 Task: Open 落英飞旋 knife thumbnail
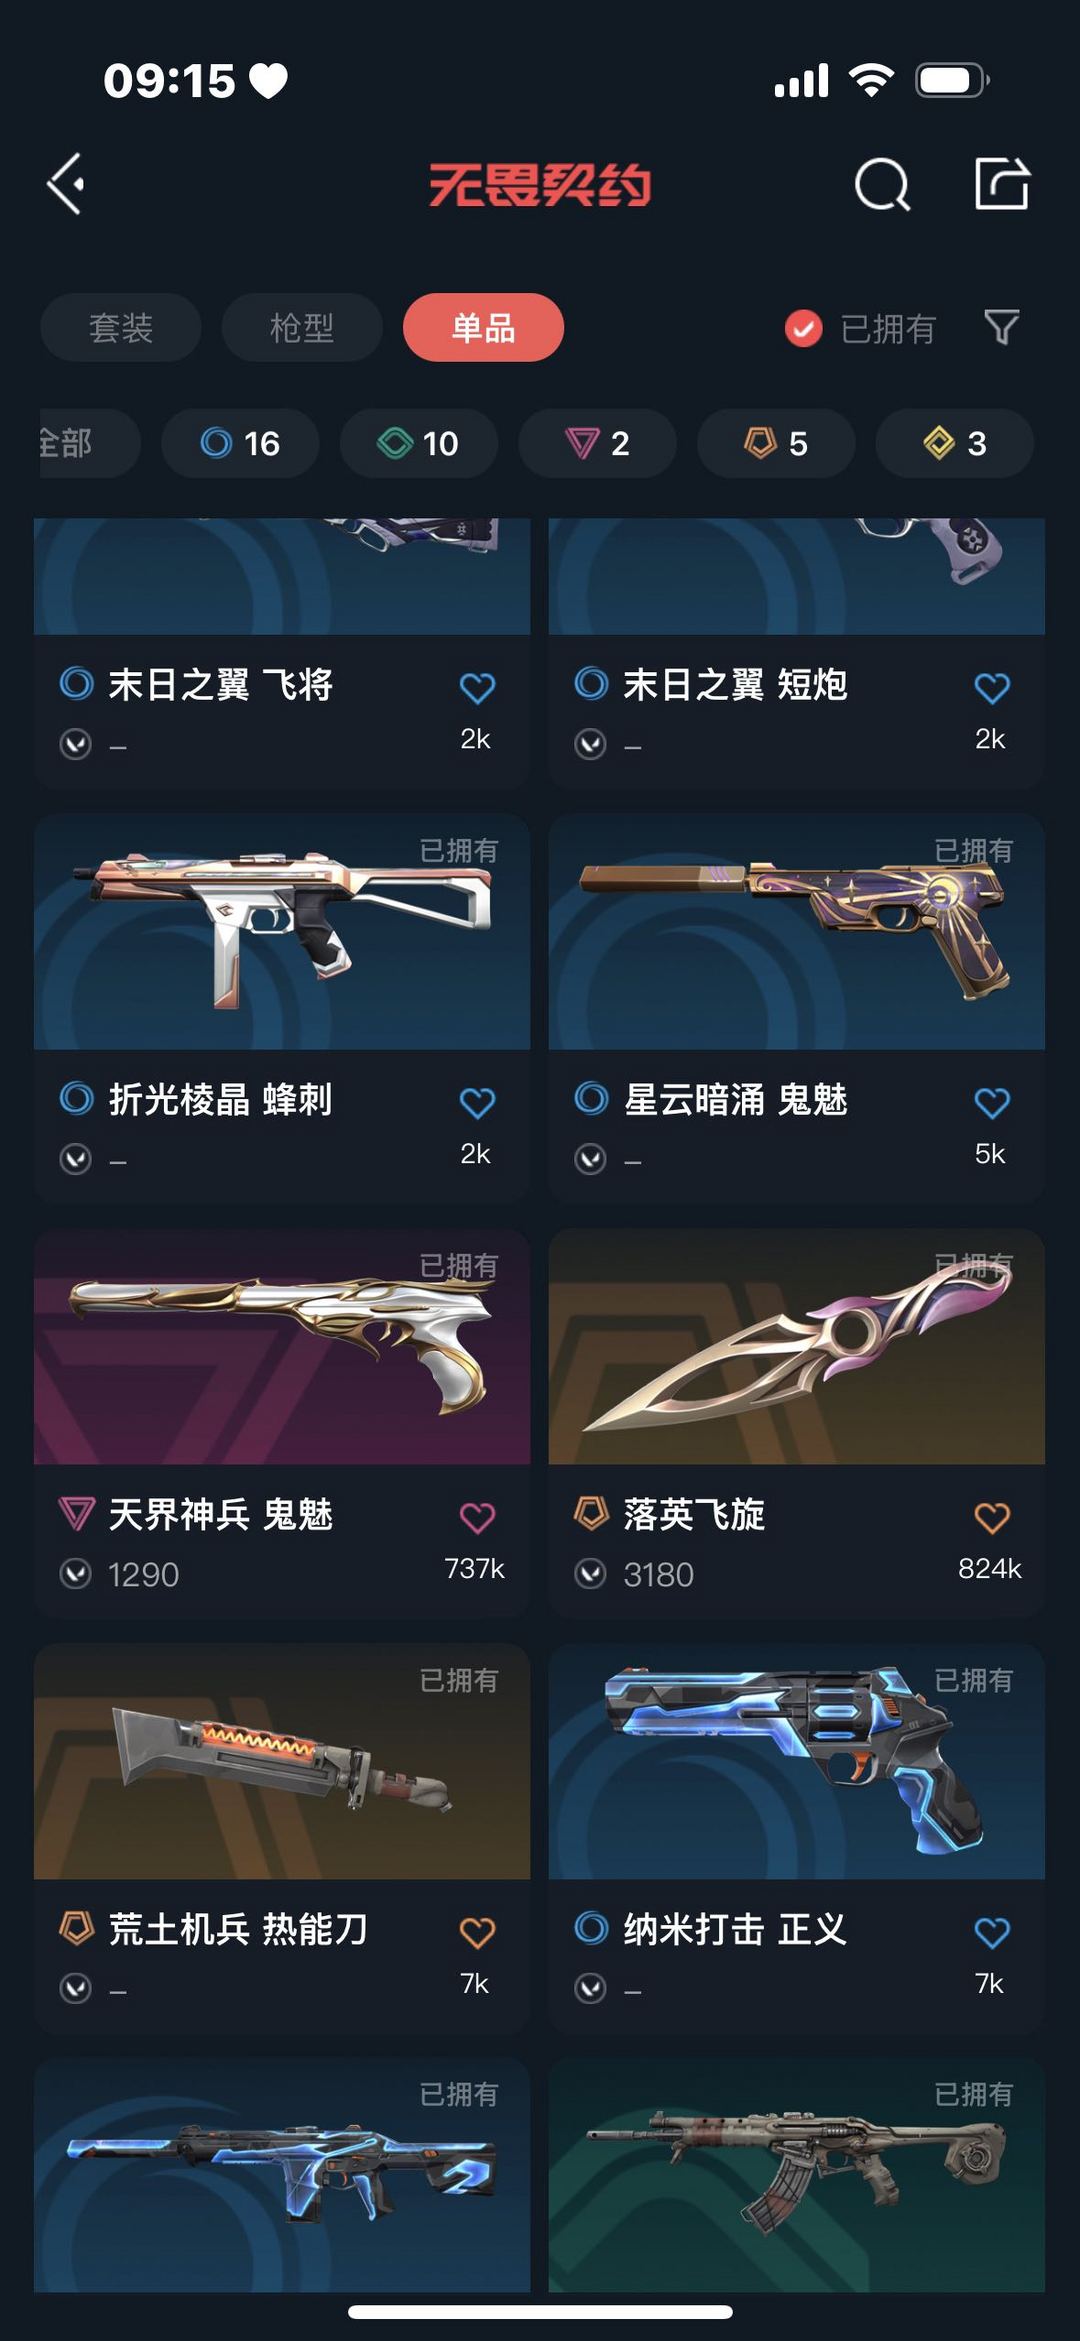pyautogui.click(x=797, y=1346)
